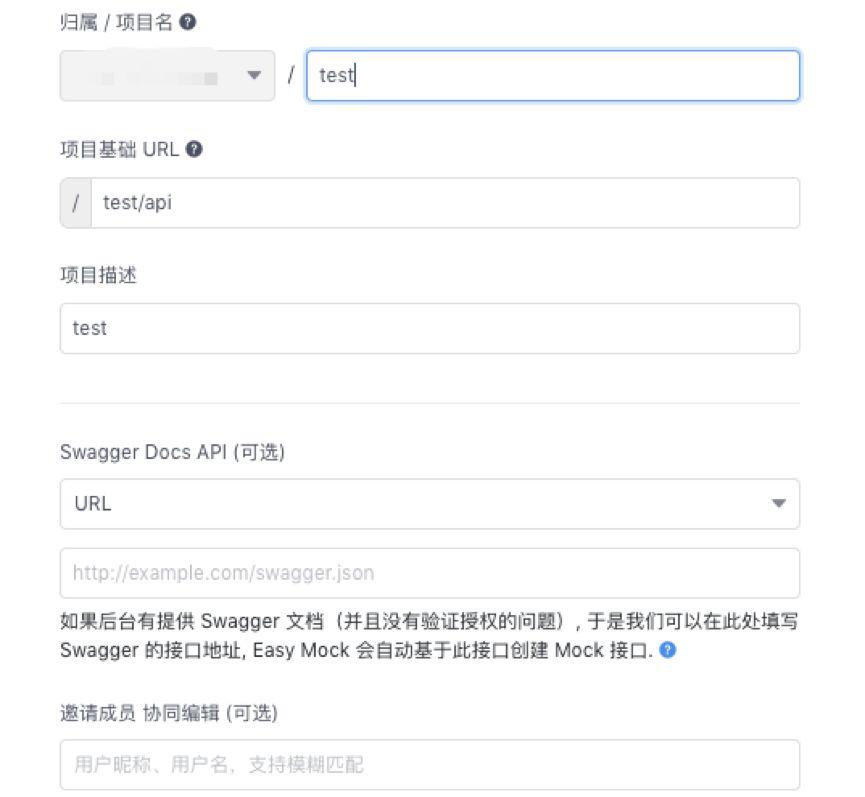
Task: Click the 项目基础 URL label text
Action: coord(119,149)
